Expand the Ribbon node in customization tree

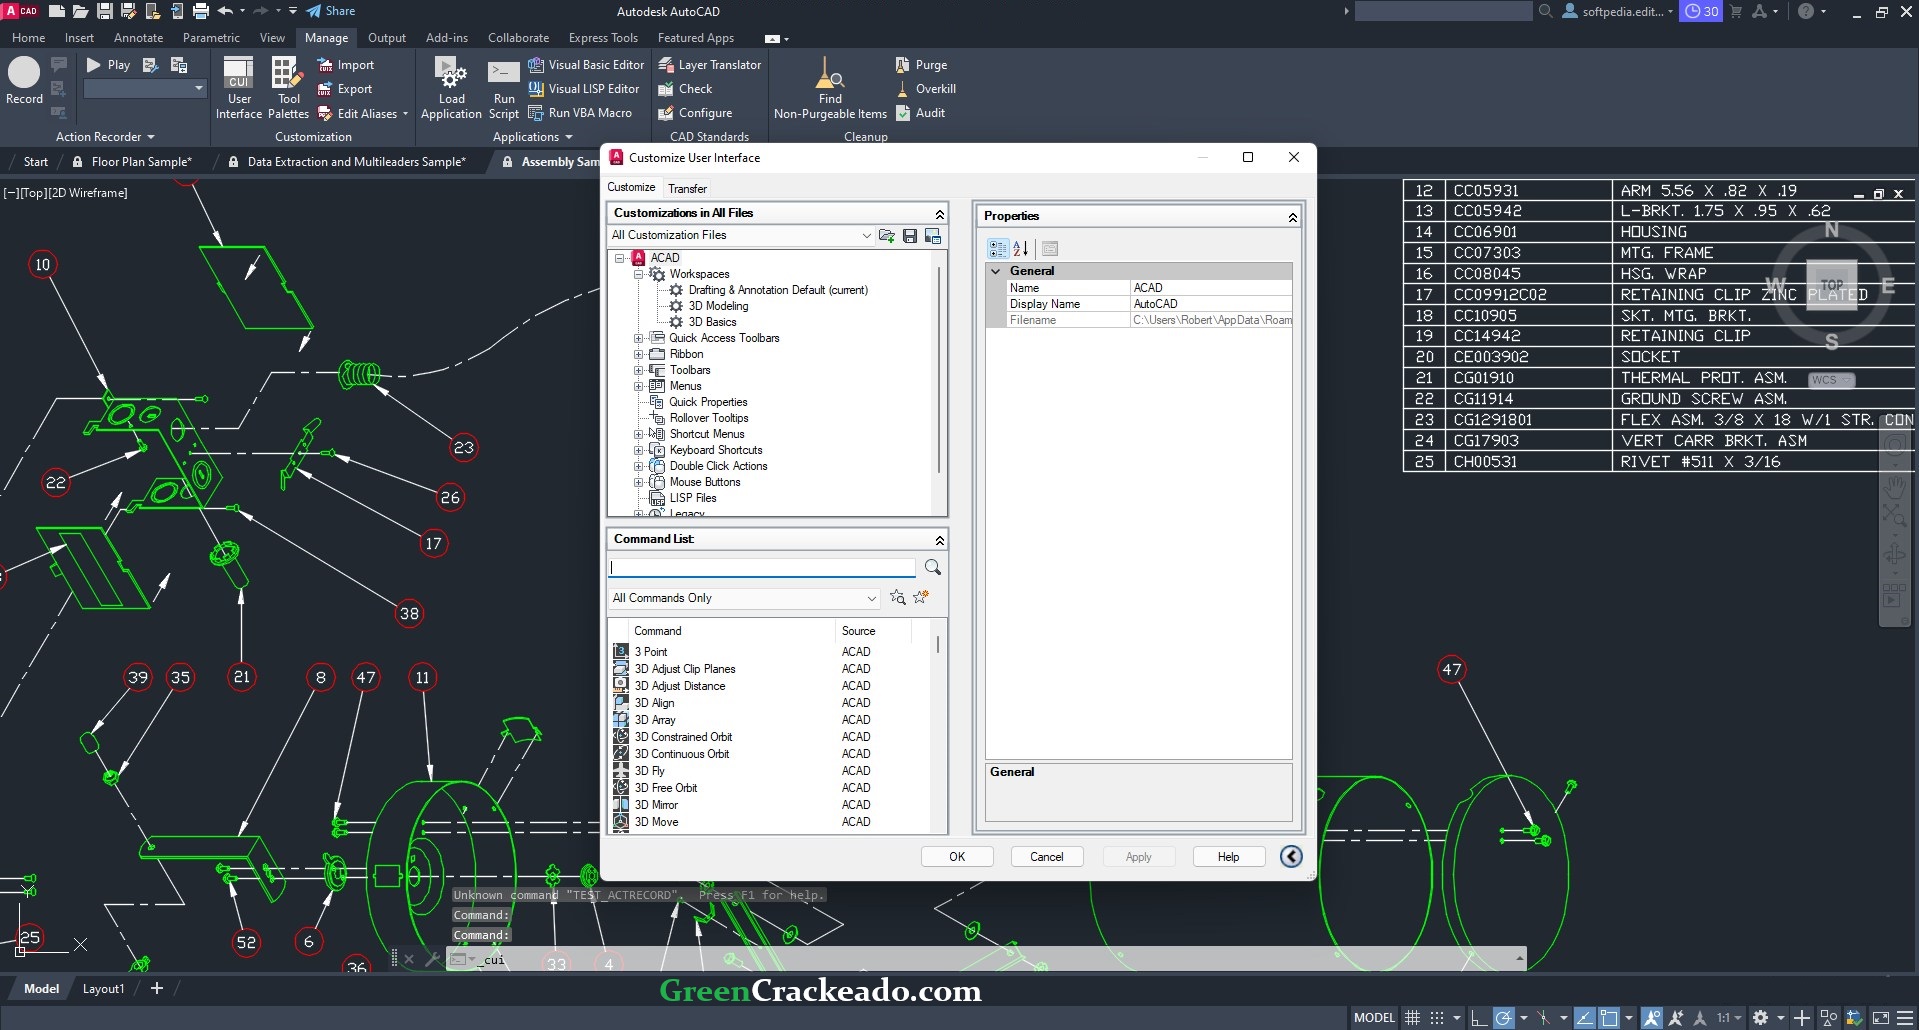point(639,353)
